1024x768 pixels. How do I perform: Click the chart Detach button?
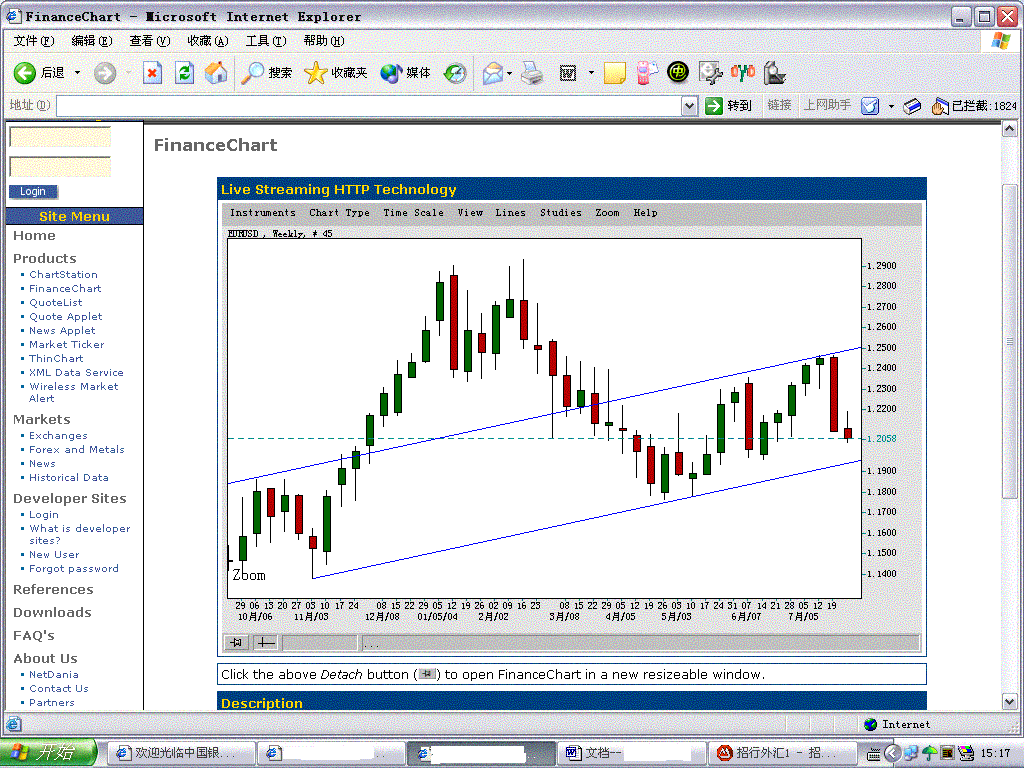[236, 643]
